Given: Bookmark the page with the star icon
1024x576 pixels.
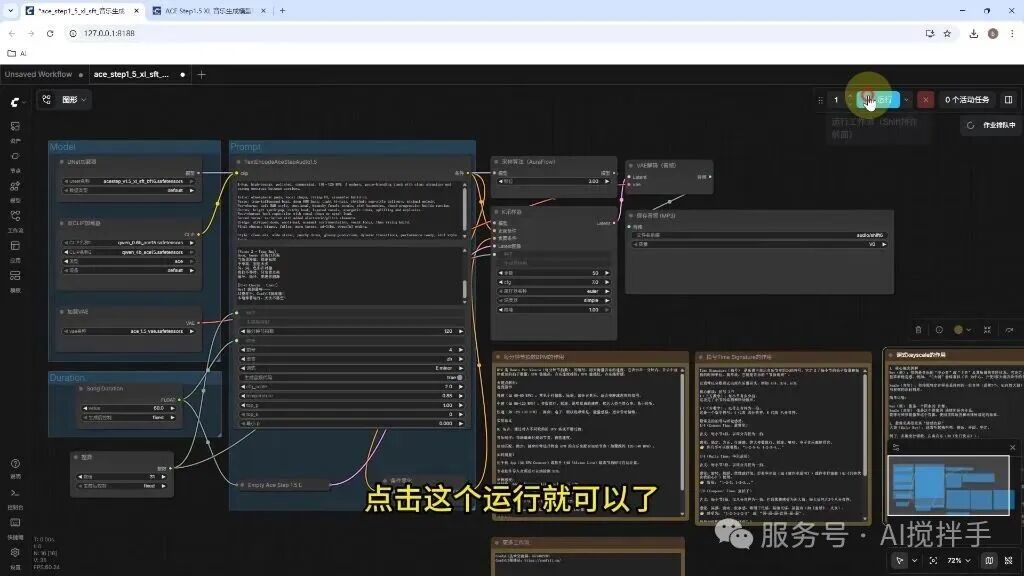Looking at the screenshot, I should click(947, 33).
